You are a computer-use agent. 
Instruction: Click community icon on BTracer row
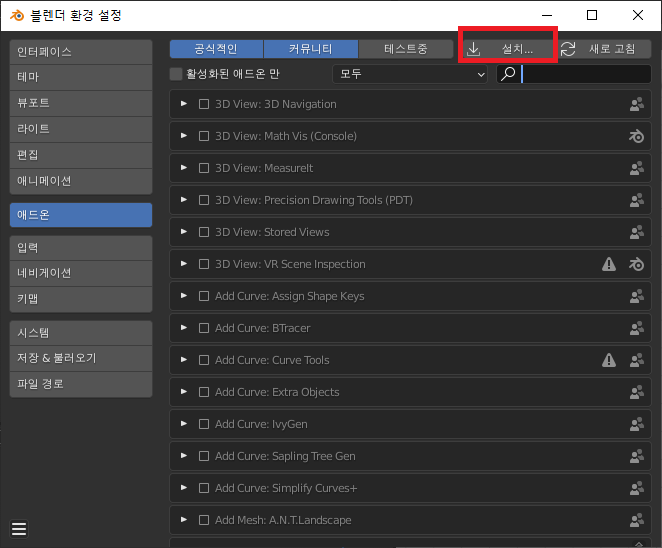[637, 328]
